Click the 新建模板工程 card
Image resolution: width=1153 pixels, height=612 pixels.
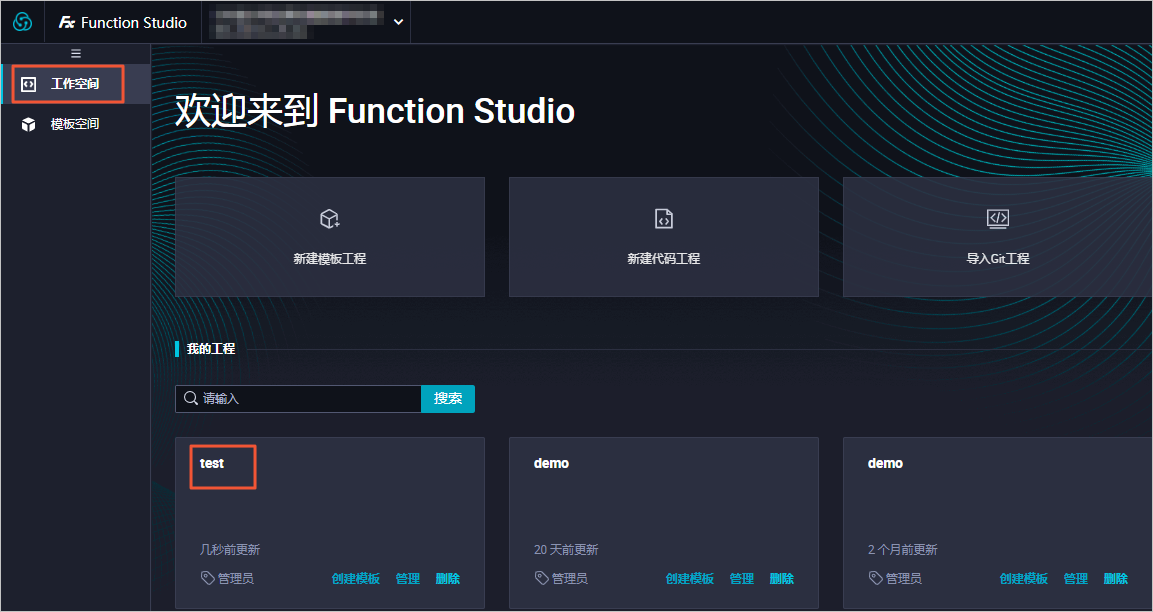coord(329,237)
